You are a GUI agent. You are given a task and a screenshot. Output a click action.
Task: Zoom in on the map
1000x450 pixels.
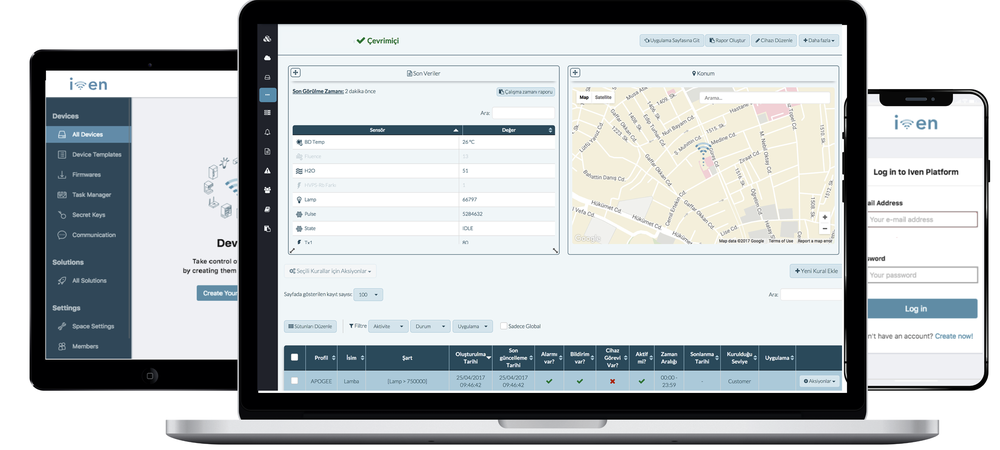pyautogui.click(x=825, y=217)
